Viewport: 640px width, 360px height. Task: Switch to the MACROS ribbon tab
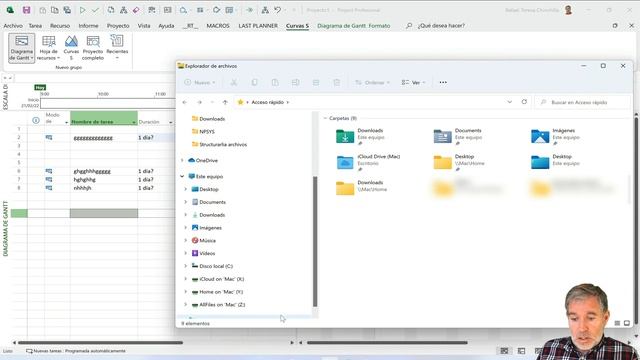(x=218, y=26)
